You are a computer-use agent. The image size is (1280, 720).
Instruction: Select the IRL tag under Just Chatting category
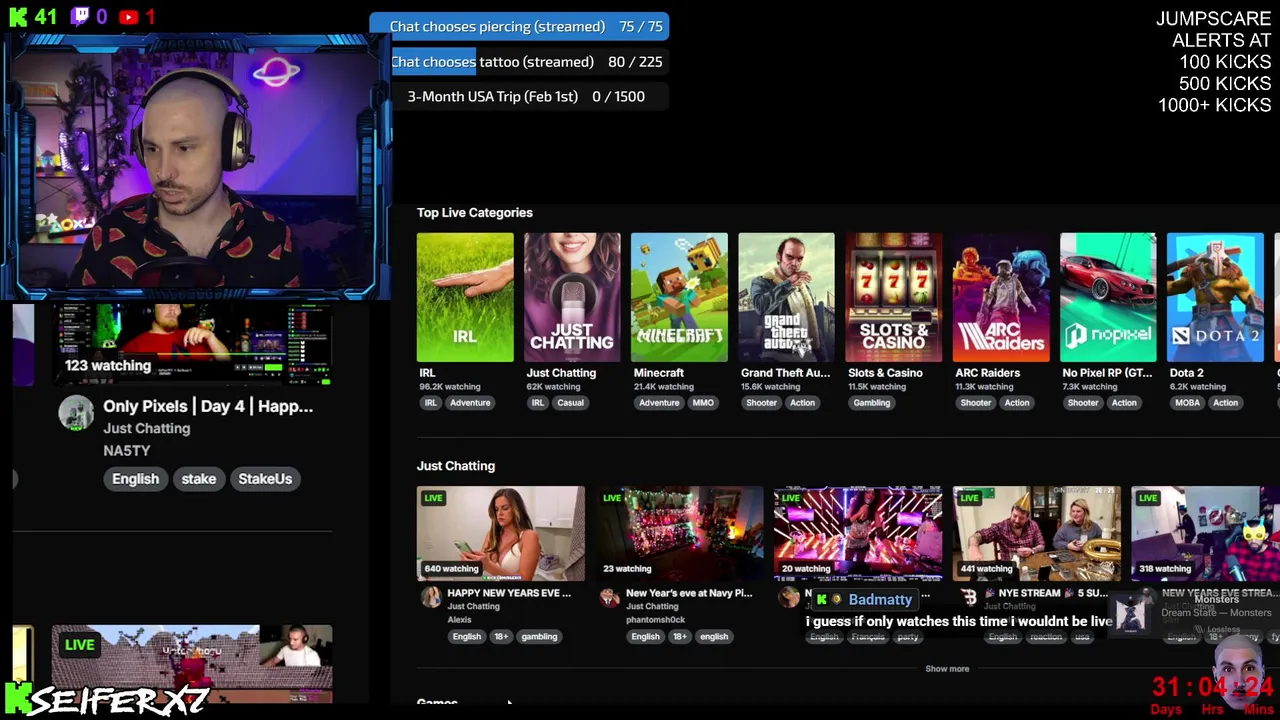click(x=538, y=403)
